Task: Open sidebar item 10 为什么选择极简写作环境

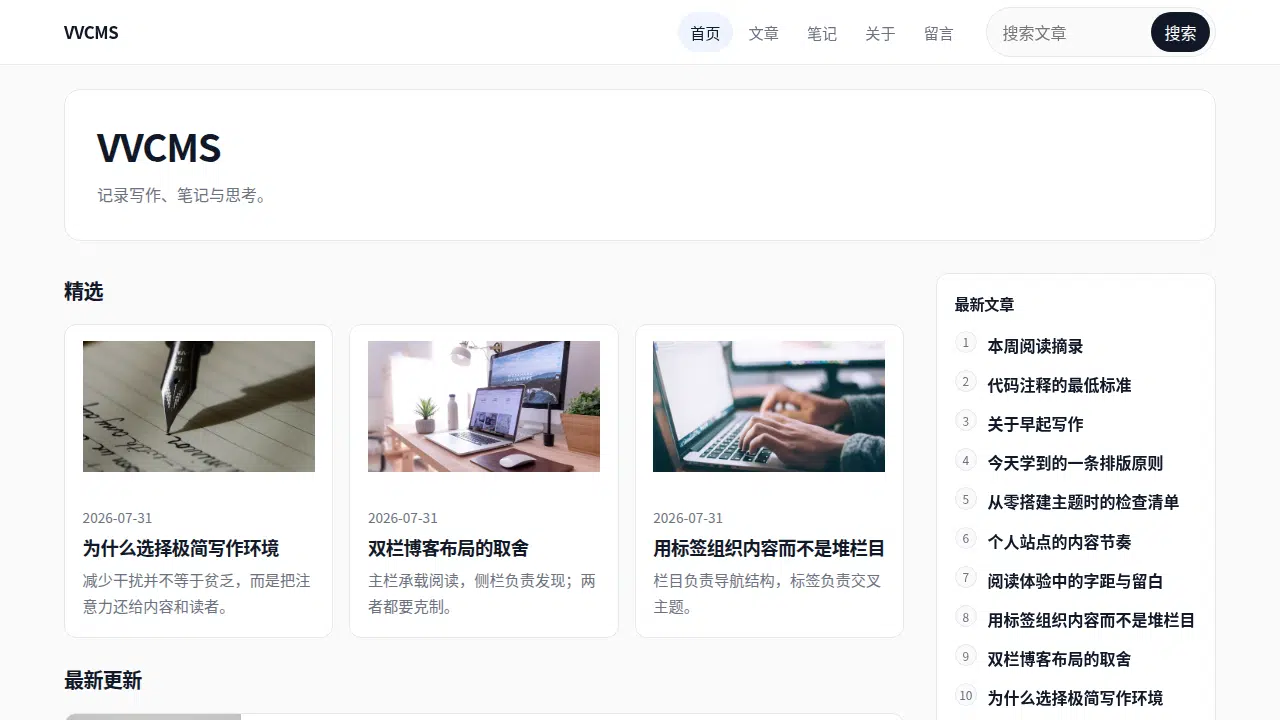Action: coord(1075,698)
